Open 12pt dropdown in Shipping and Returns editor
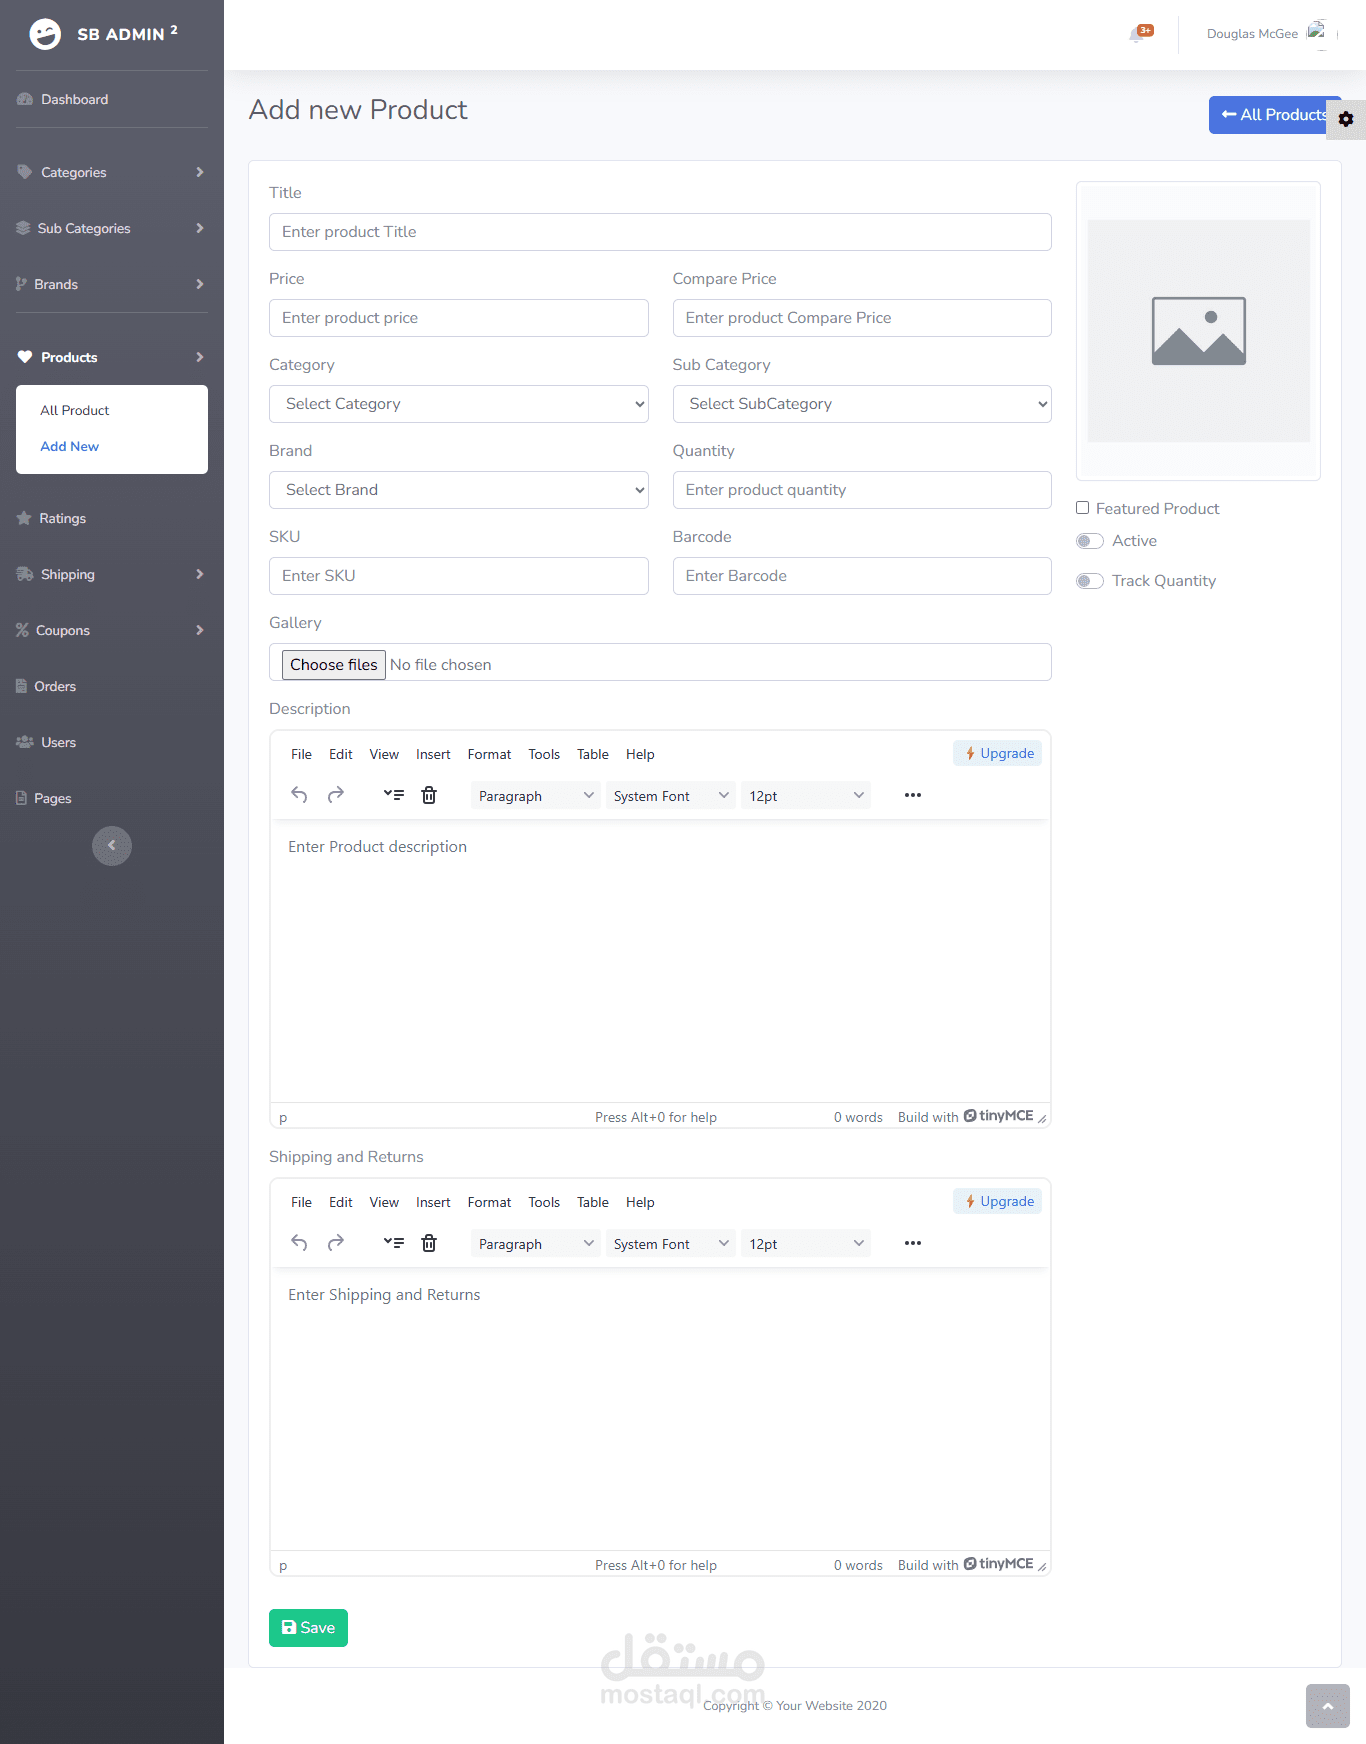This screenshot has width=1366, height=1744. pos(806,1244)
